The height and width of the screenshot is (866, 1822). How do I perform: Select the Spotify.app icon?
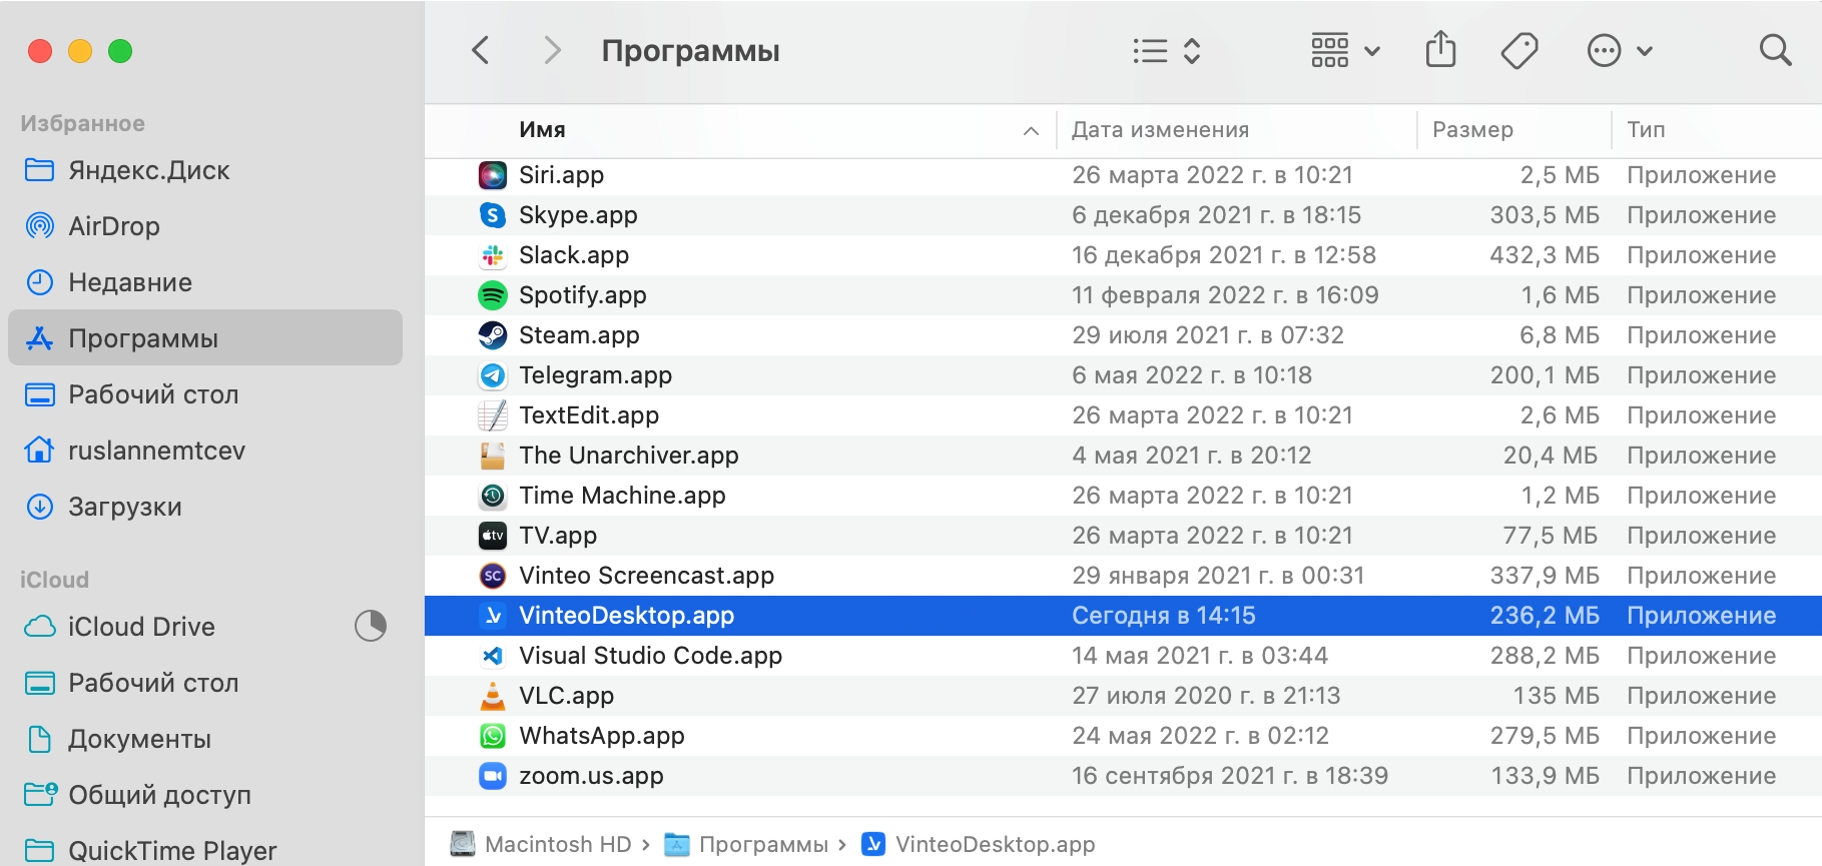[x=493, y=295]
